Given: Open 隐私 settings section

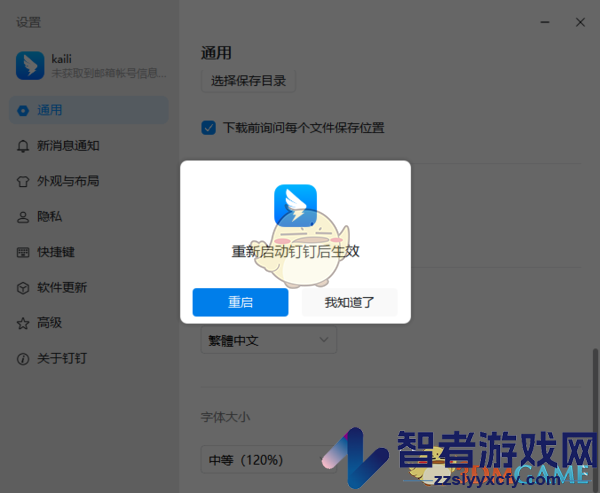Looking at the screenshot, I should pyautogui.click(x=89, y=217).
